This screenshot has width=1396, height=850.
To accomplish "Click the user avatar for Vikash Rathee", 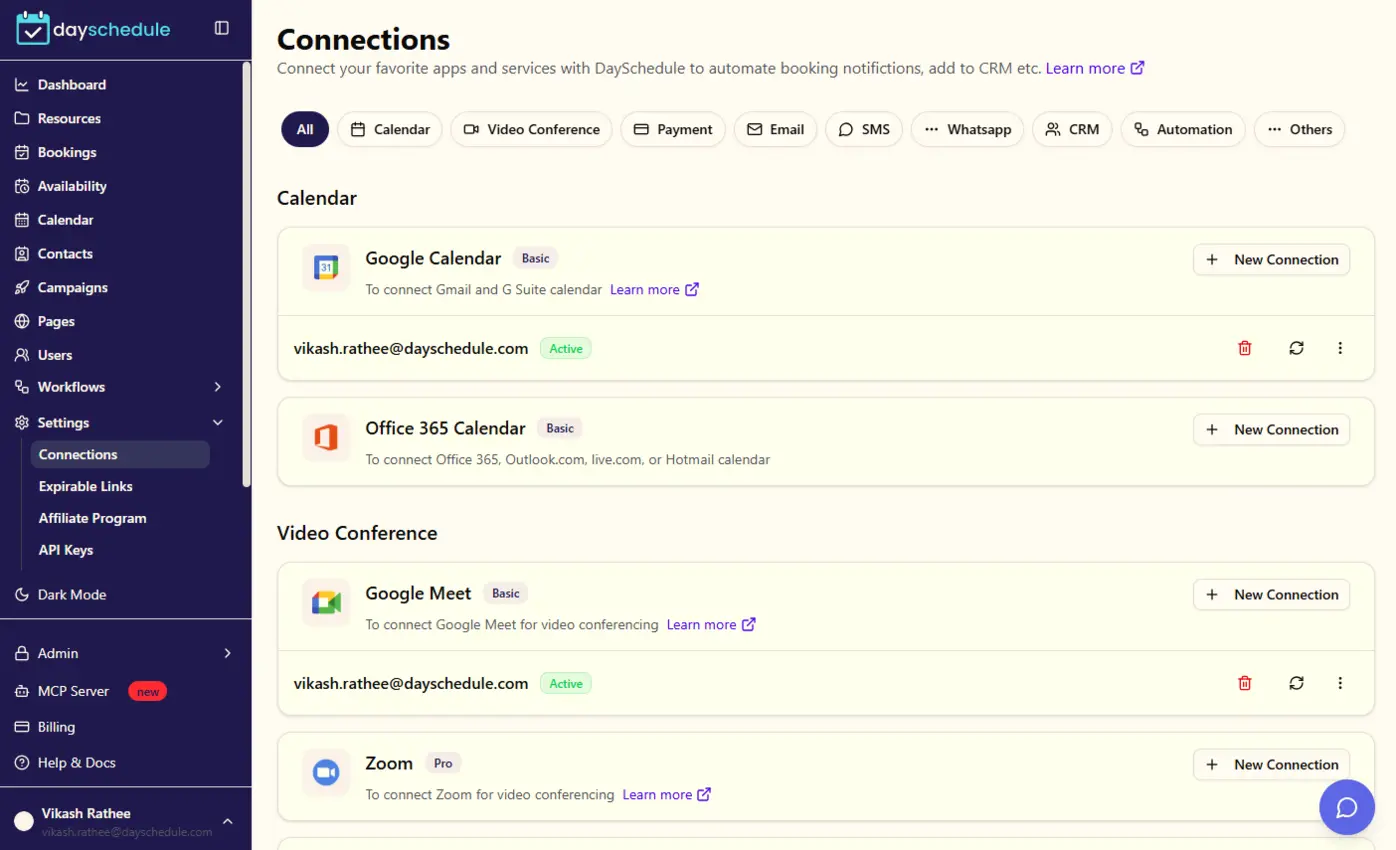I will (23, 822).
